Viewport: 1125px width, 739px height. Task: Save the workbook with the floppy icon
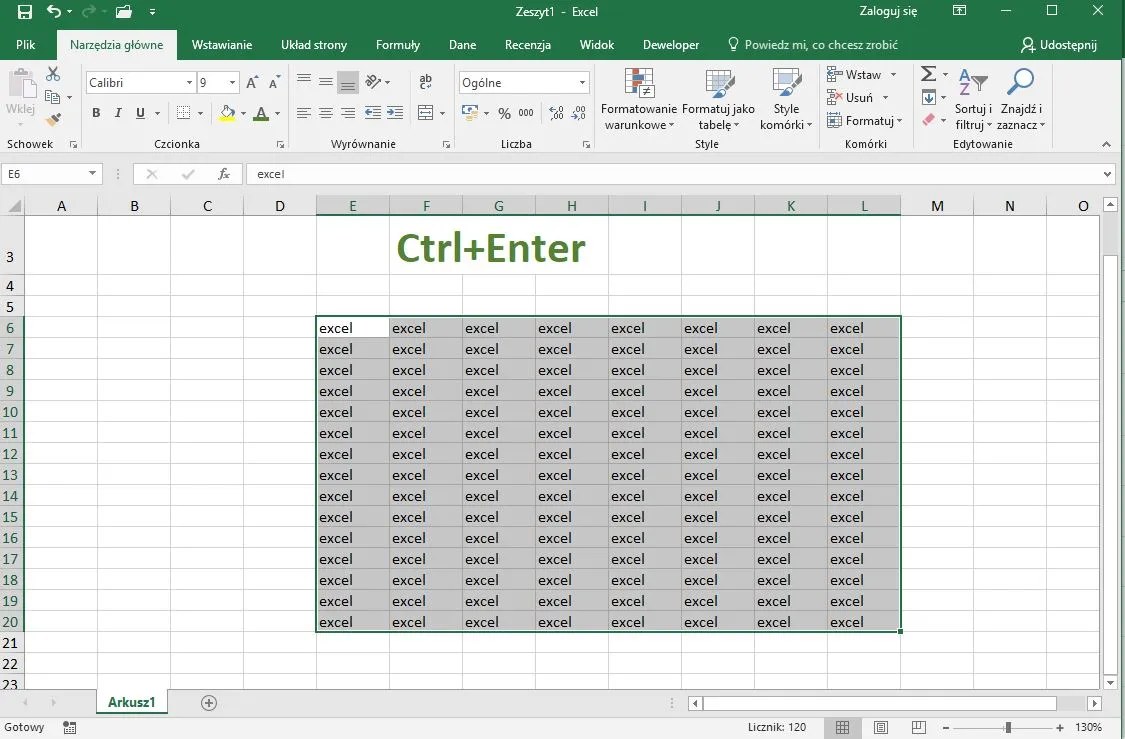tap(24, 11)
